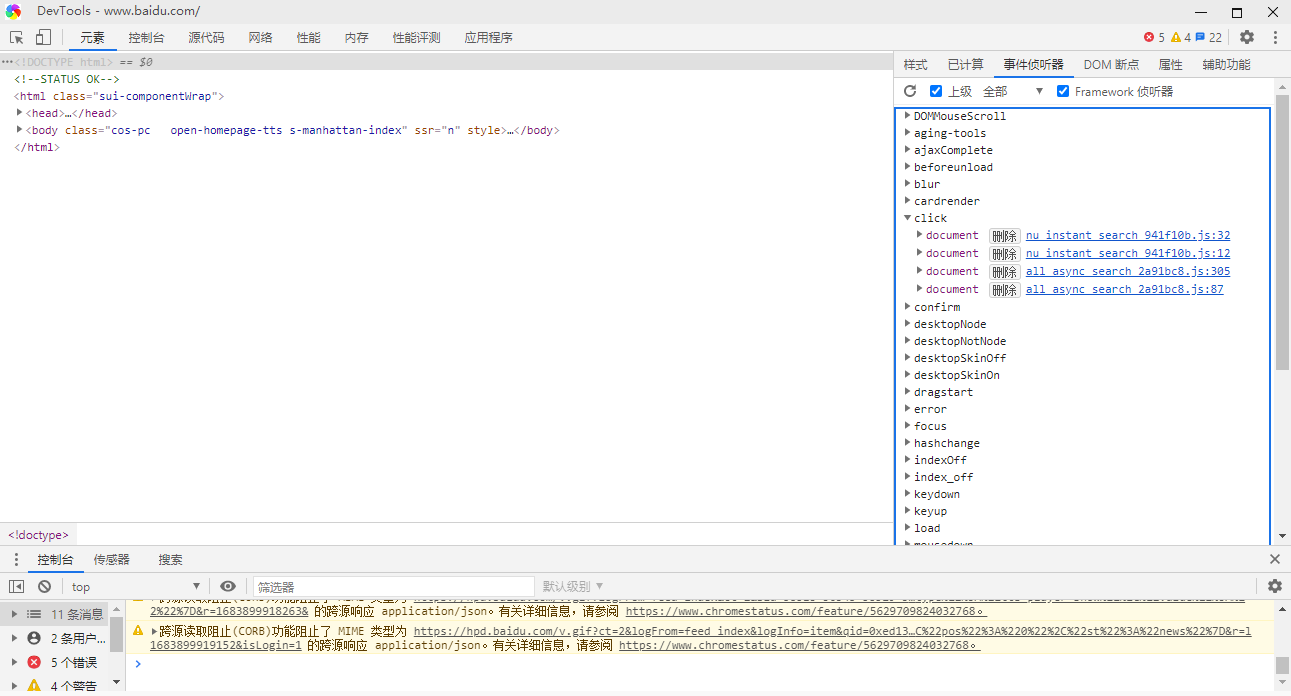This screenshot has width=1291, height=696.
Task: Switch to the 元素 (Elements) tab
Action: point(92,37)
